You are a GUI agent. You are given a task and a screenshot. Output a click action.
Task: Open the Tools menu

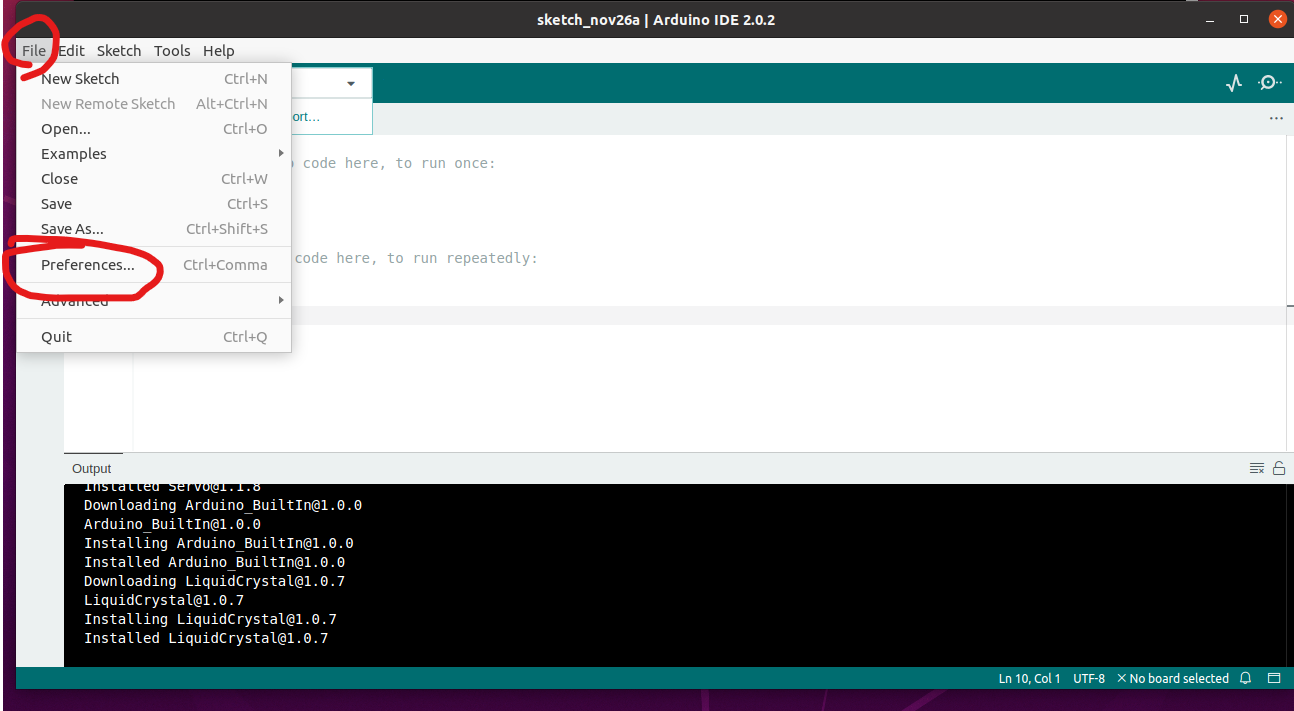point(172,51)
